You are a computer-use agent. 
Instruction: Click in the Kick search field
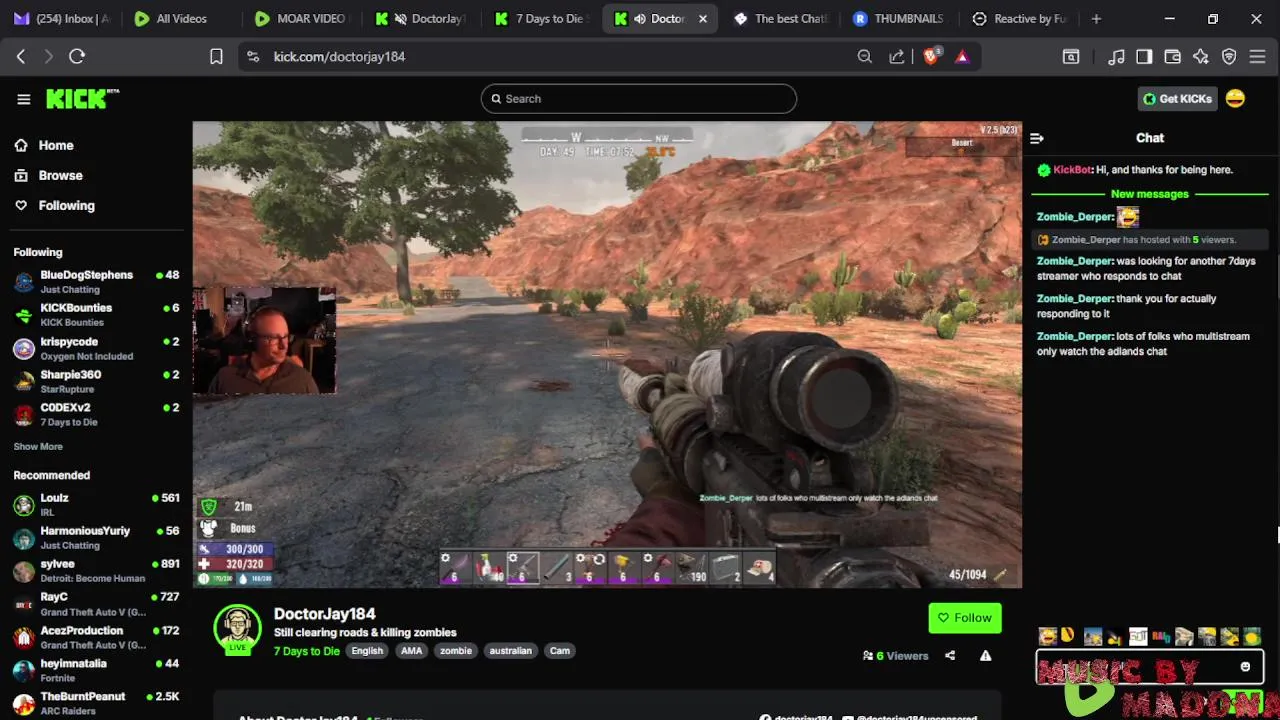638,99
